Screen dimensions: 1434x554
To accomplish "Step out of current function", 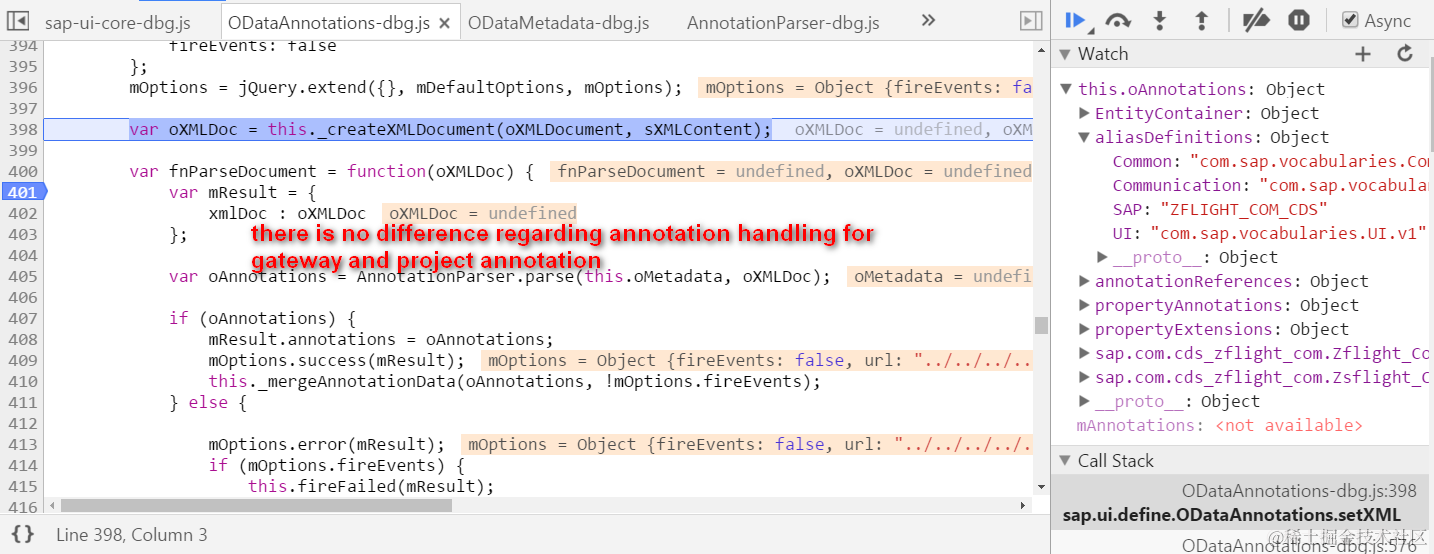I will [1202, 20].
